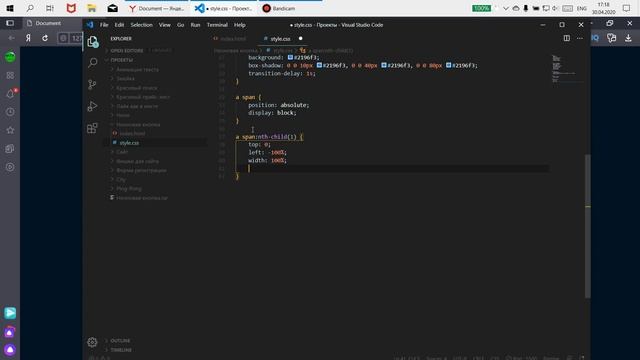640x360 pixels.
Task: Switch to the Yandex Document taskbar window
Action: (x=157, y=8)
